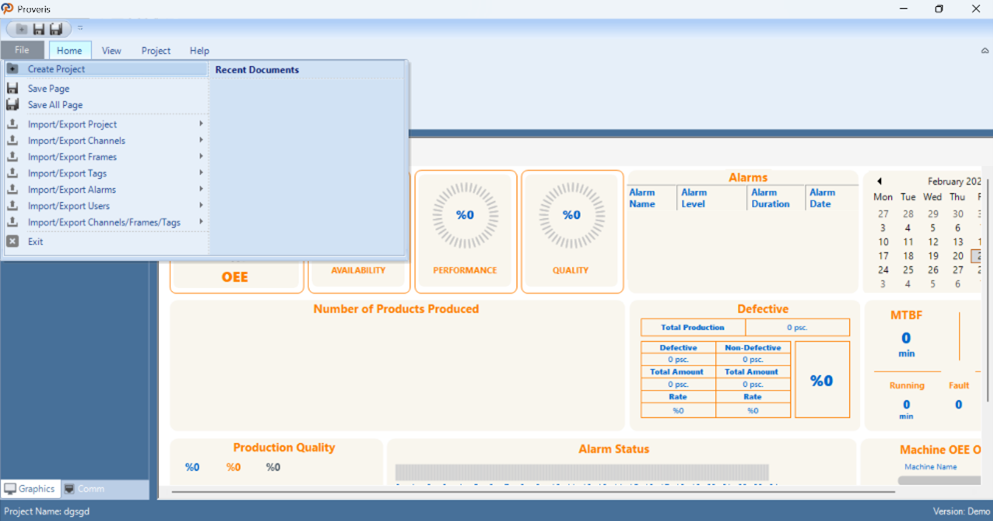Switch to the Comm bottom tab

pyautogui.click(x=85, y=489)
